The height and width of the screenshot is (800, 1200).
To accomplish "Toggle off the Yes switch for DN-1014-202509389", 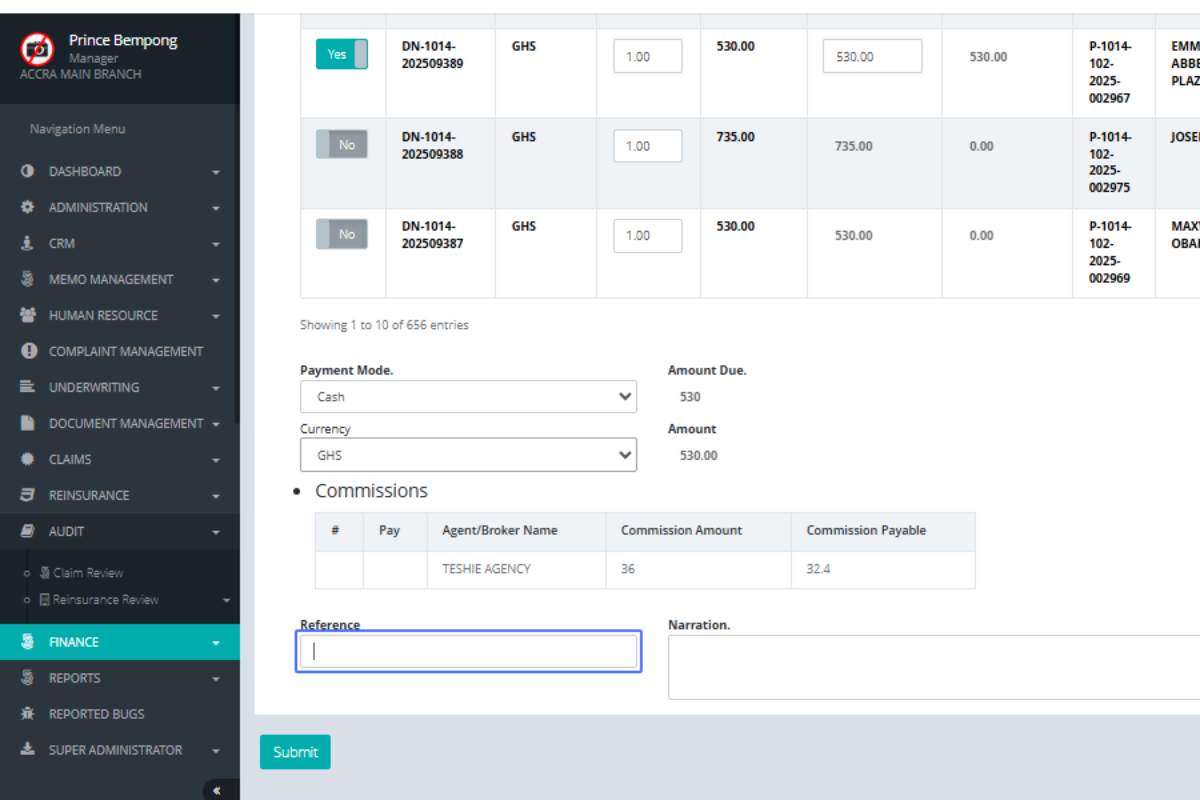I will coord(342,55).
